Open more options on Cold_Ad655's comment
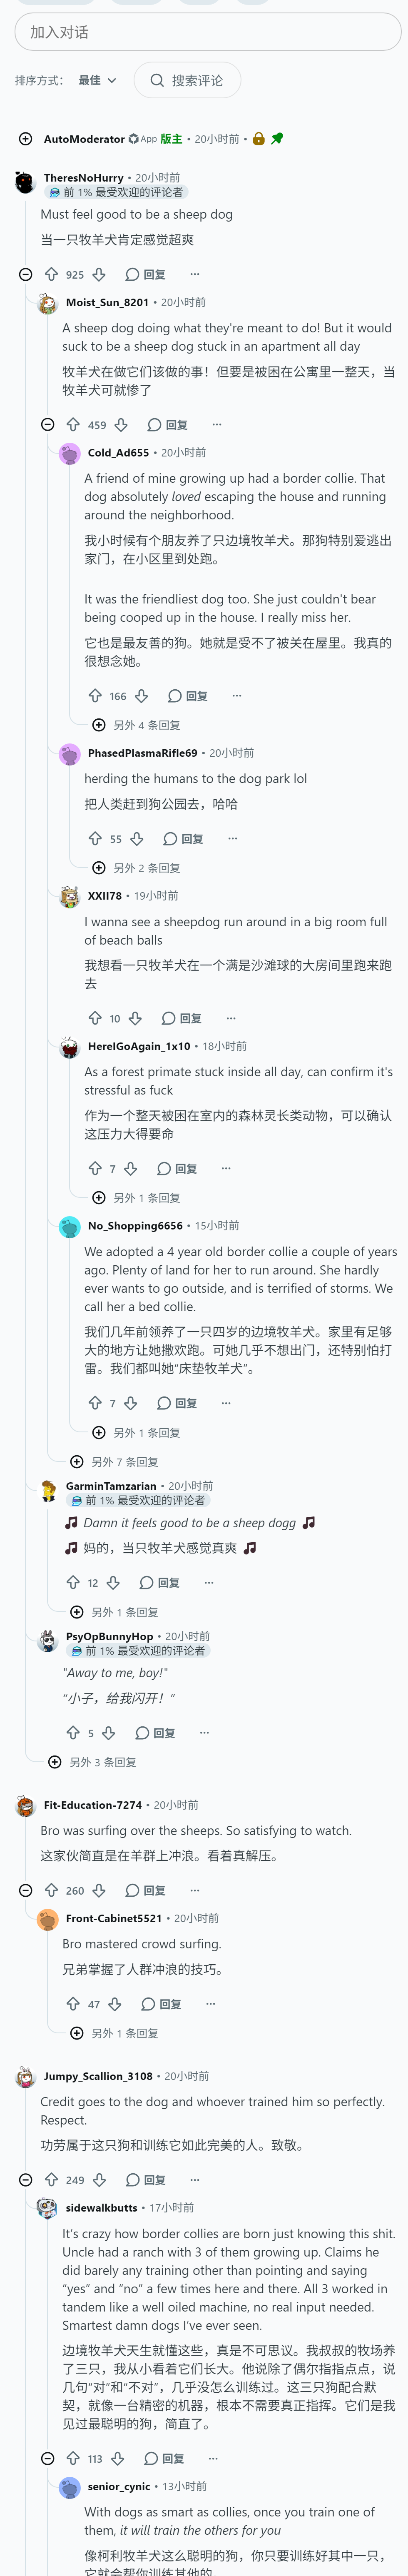This screenshot has height=2576, width=408. point(237,695)
